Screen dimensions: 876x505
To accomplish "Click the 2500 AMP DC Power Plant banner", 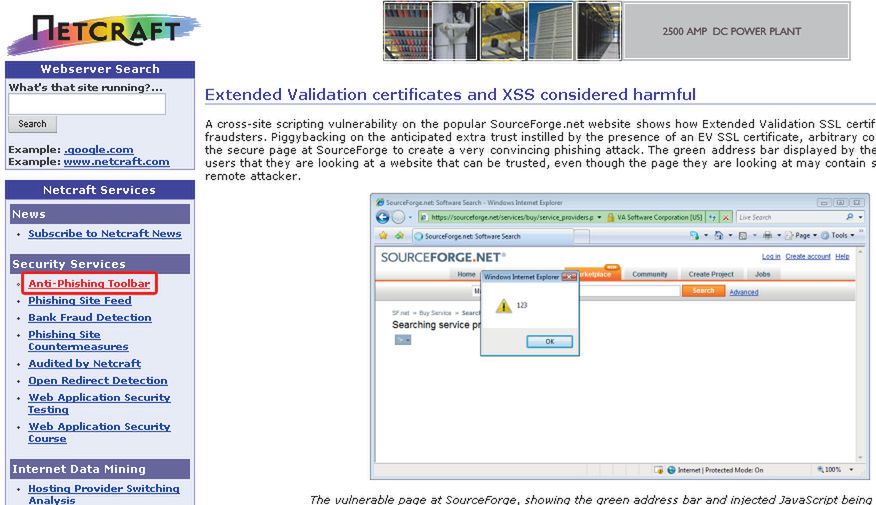I will pos(736,31).
